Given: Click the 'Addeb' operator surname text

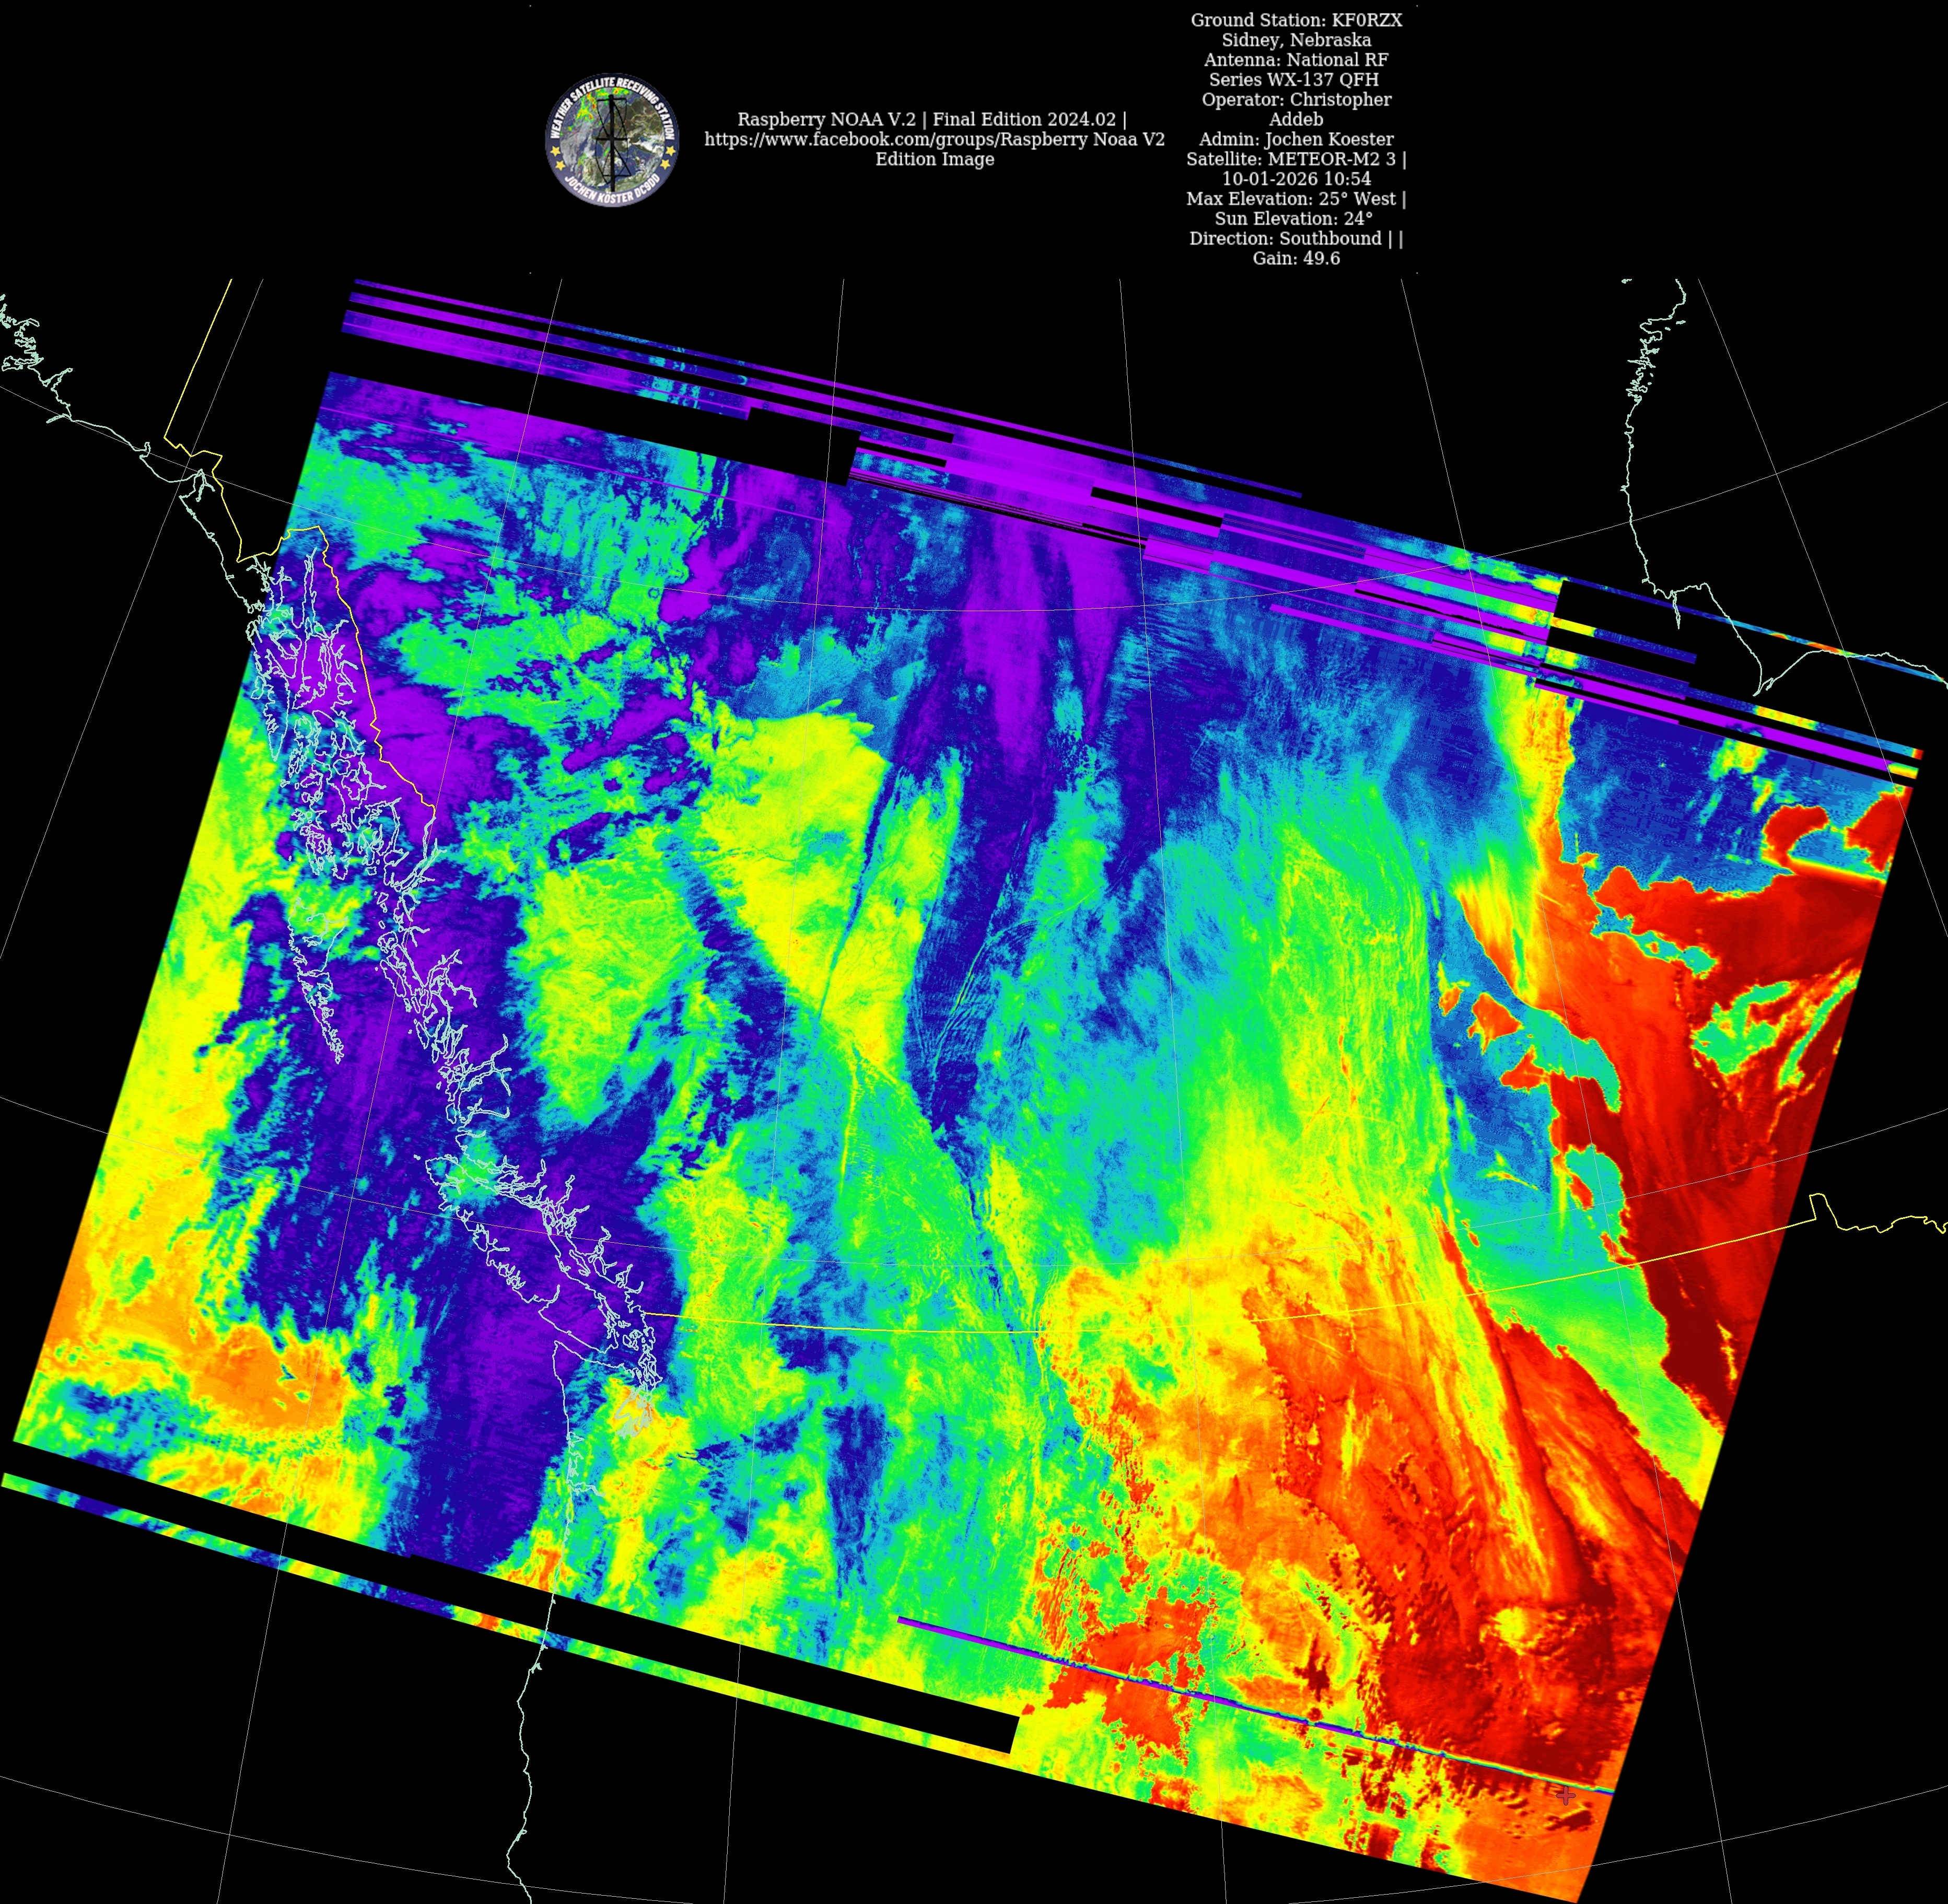Looking at the screenshot, I should click(x=1296, y=120).
